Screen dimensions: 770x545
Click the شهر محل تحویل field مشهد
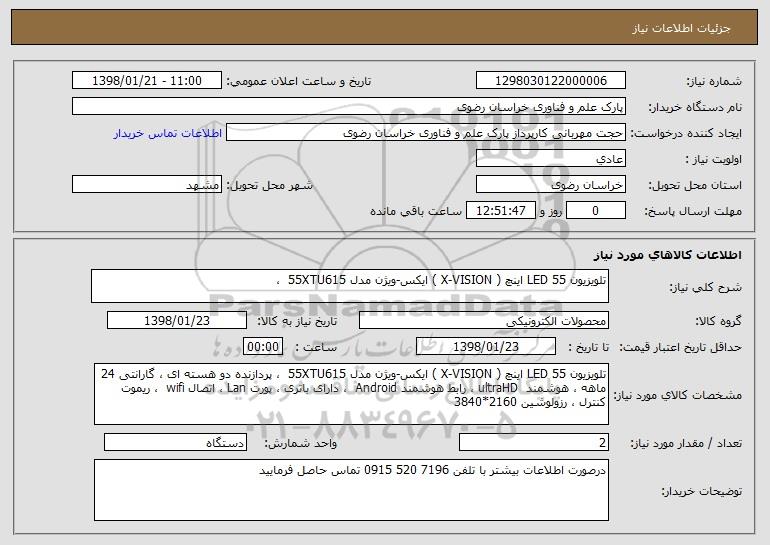click(147, 185)
